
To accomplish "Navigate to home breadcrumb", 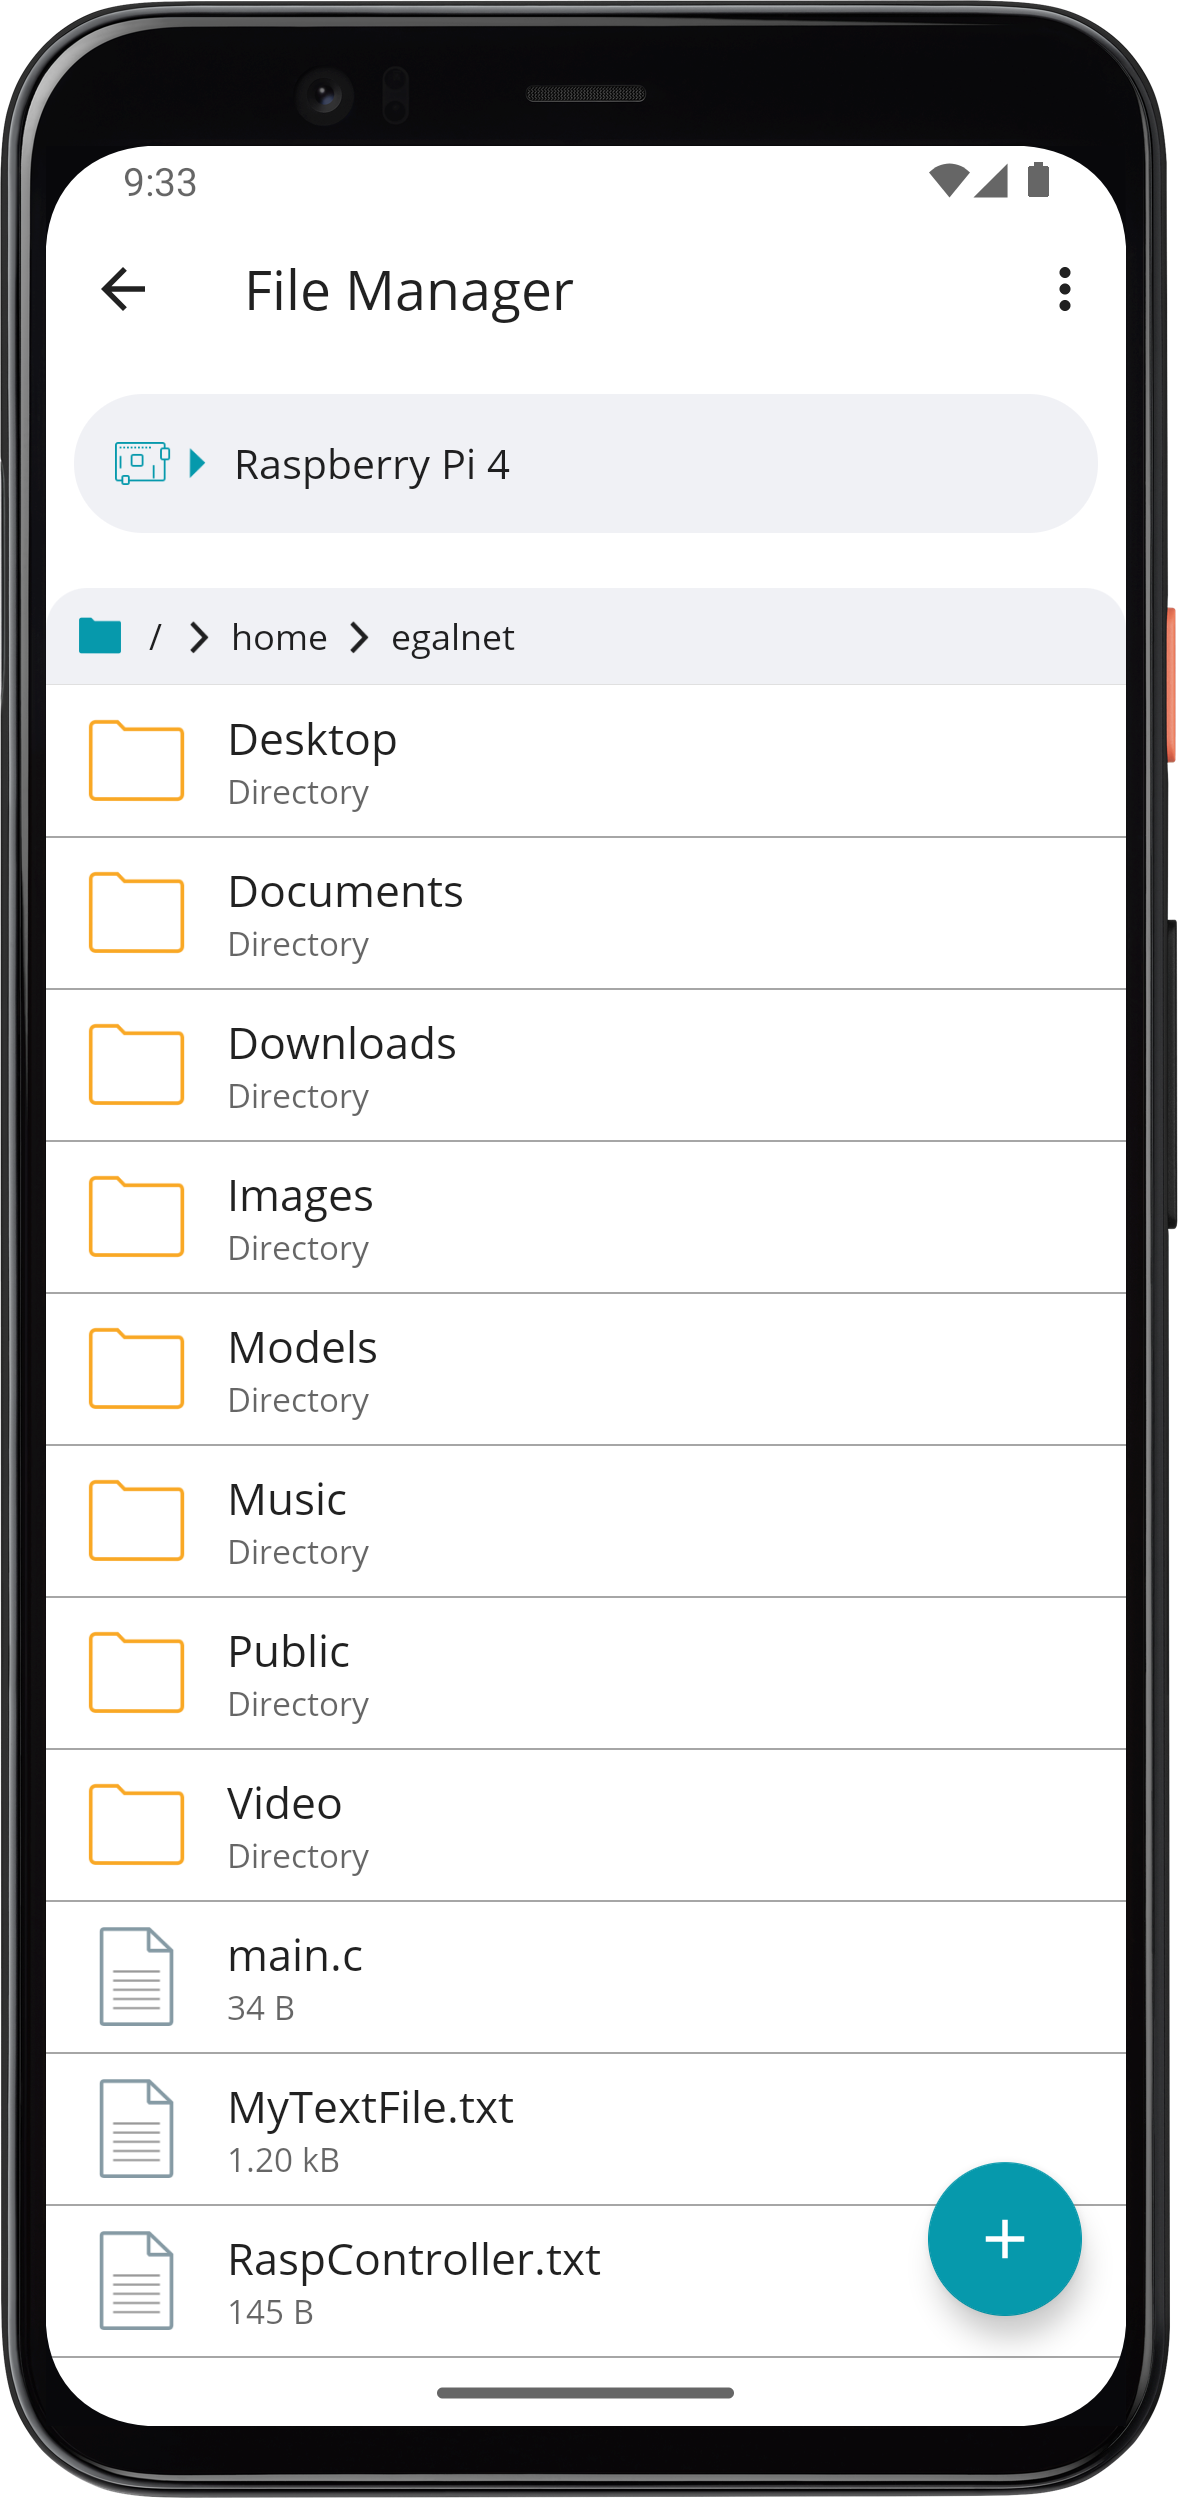I will point(279,637).
